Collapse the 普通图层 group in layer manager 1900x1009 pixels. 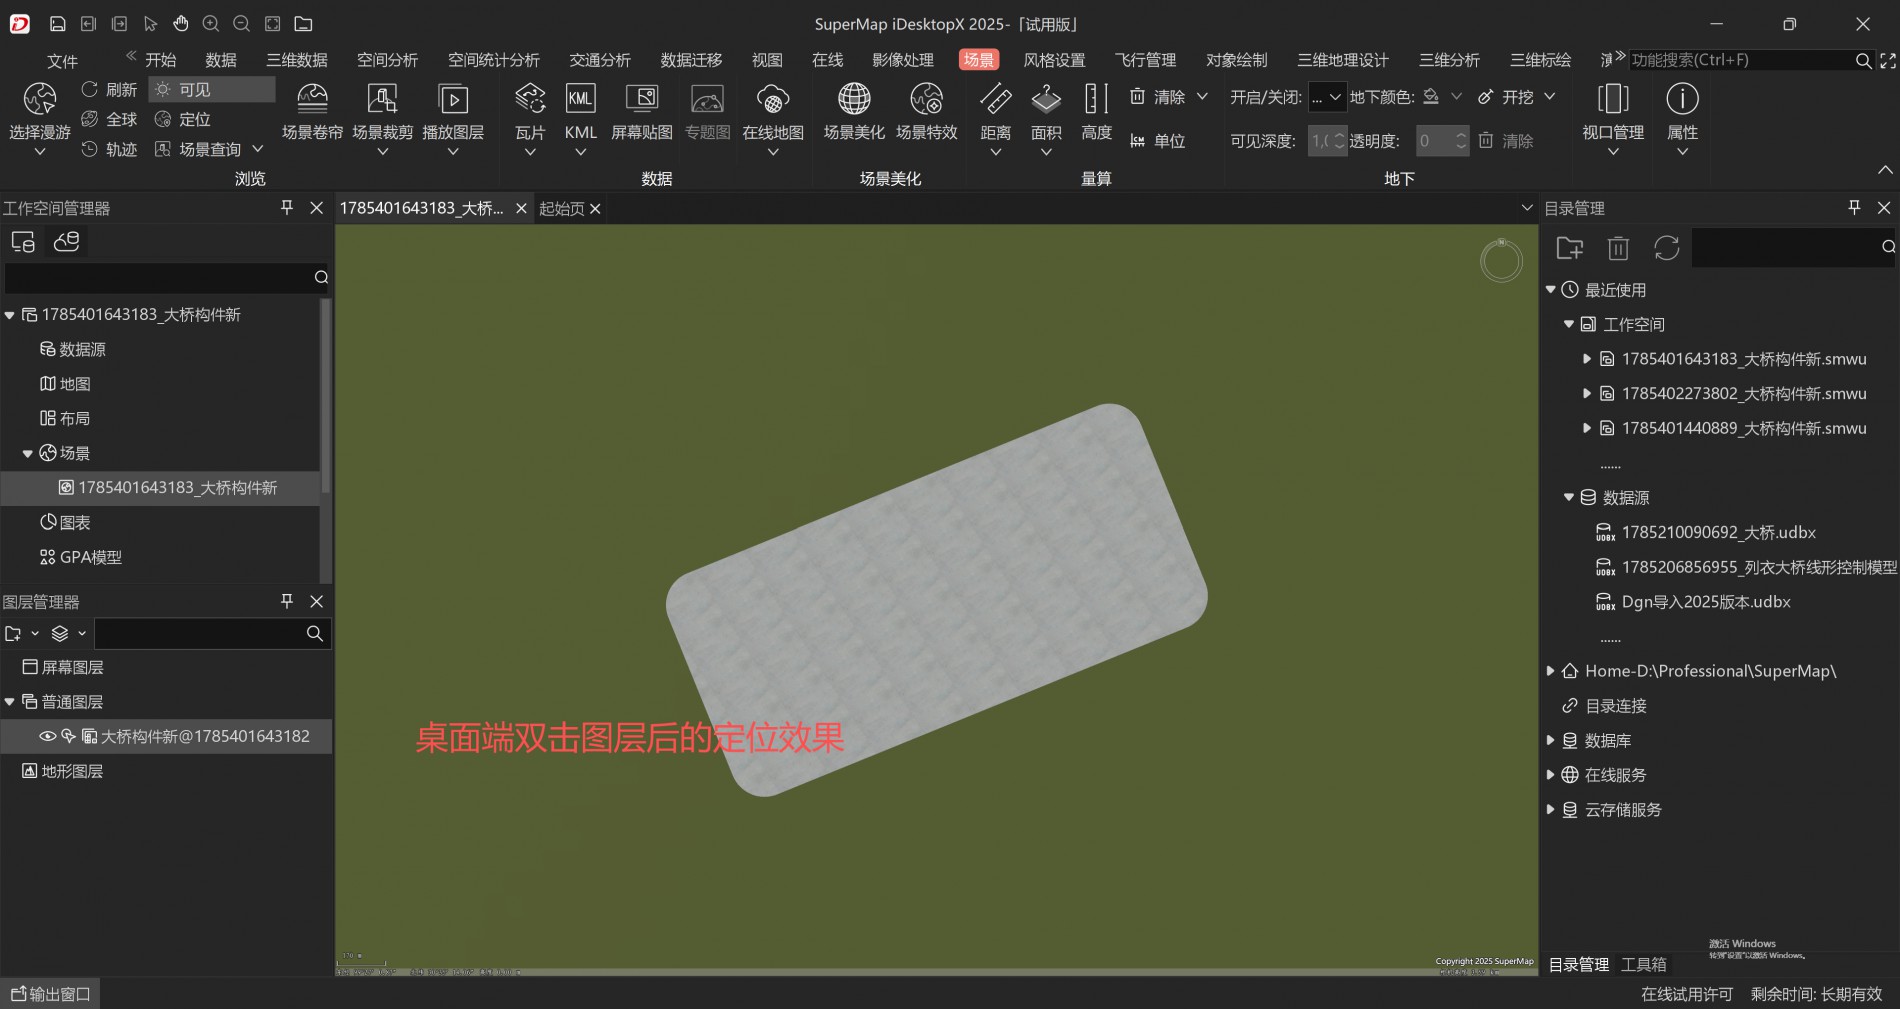tap(10, 702)
